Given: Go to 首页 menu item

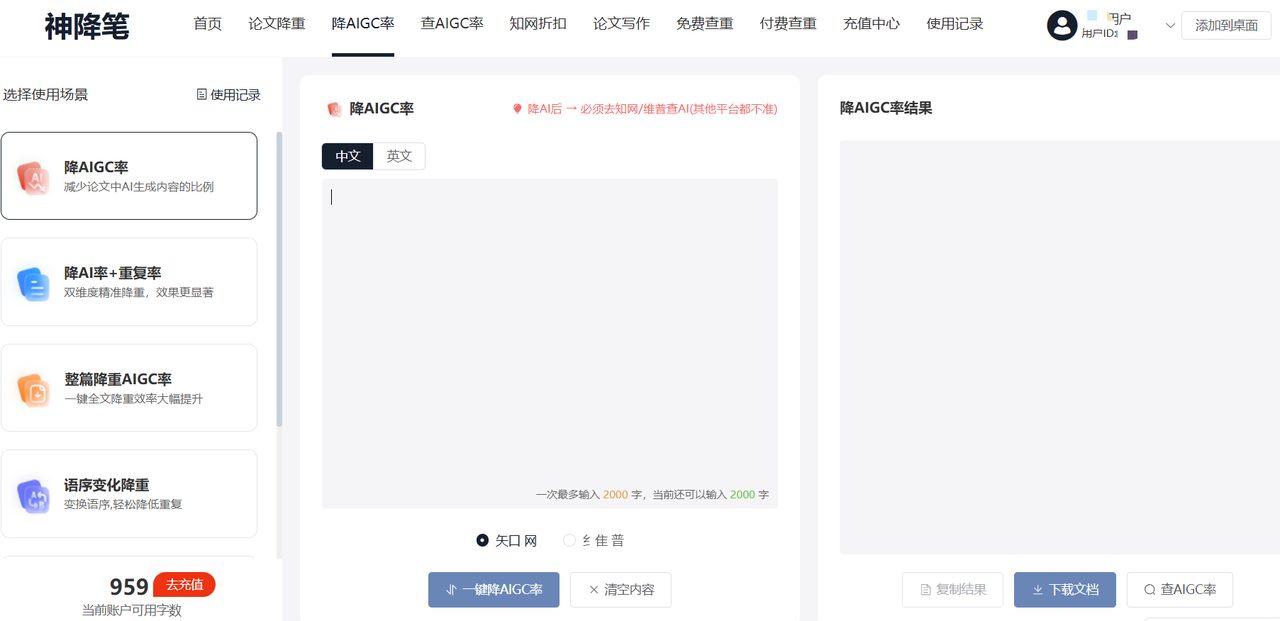Looking at the screenshot, I should 207,23.
